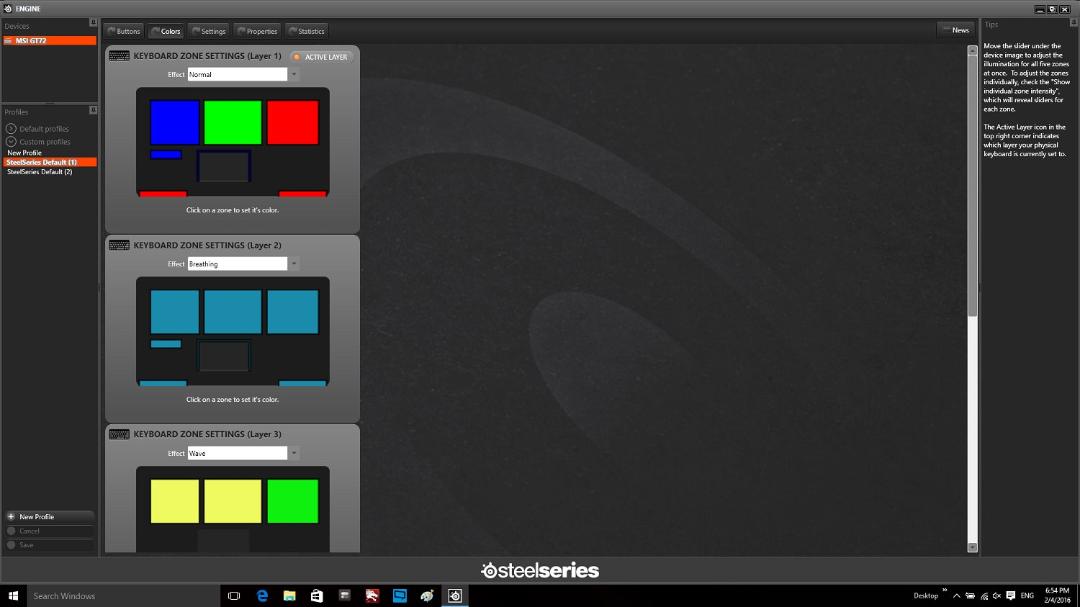Open File Explorer from the taskbar
This screenshot has width=1080, height=607.
[289, 596]
